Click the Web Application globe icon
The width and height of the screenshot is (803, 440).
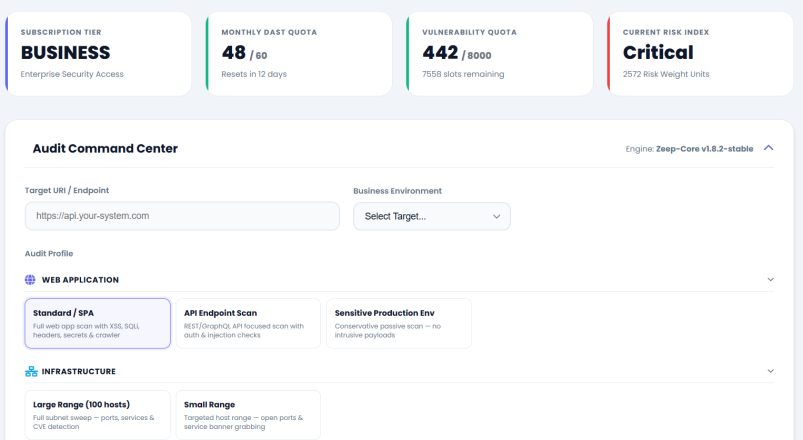click(x=30, y=280)
